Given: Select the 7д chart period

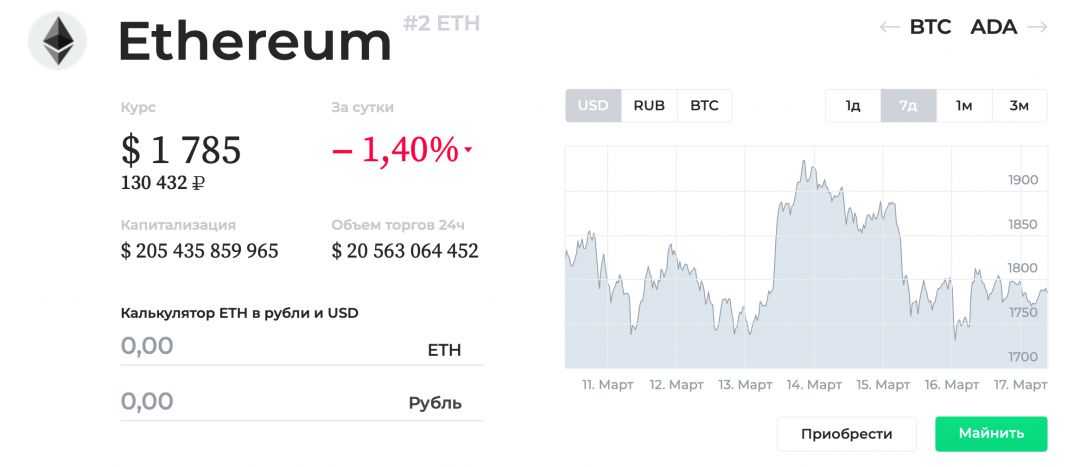Looking at the screenshot, I should point(908,106).
